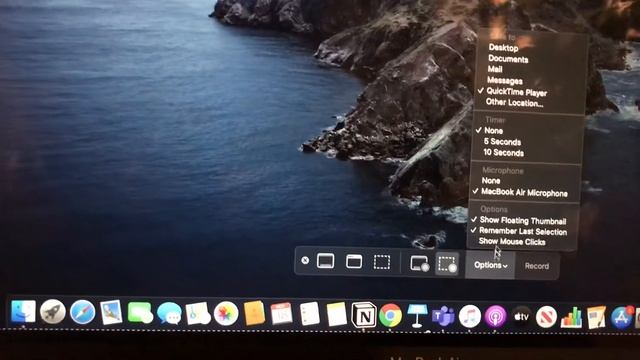
Task: Select Capture Selected Window icon
Action: pos(354,261)
